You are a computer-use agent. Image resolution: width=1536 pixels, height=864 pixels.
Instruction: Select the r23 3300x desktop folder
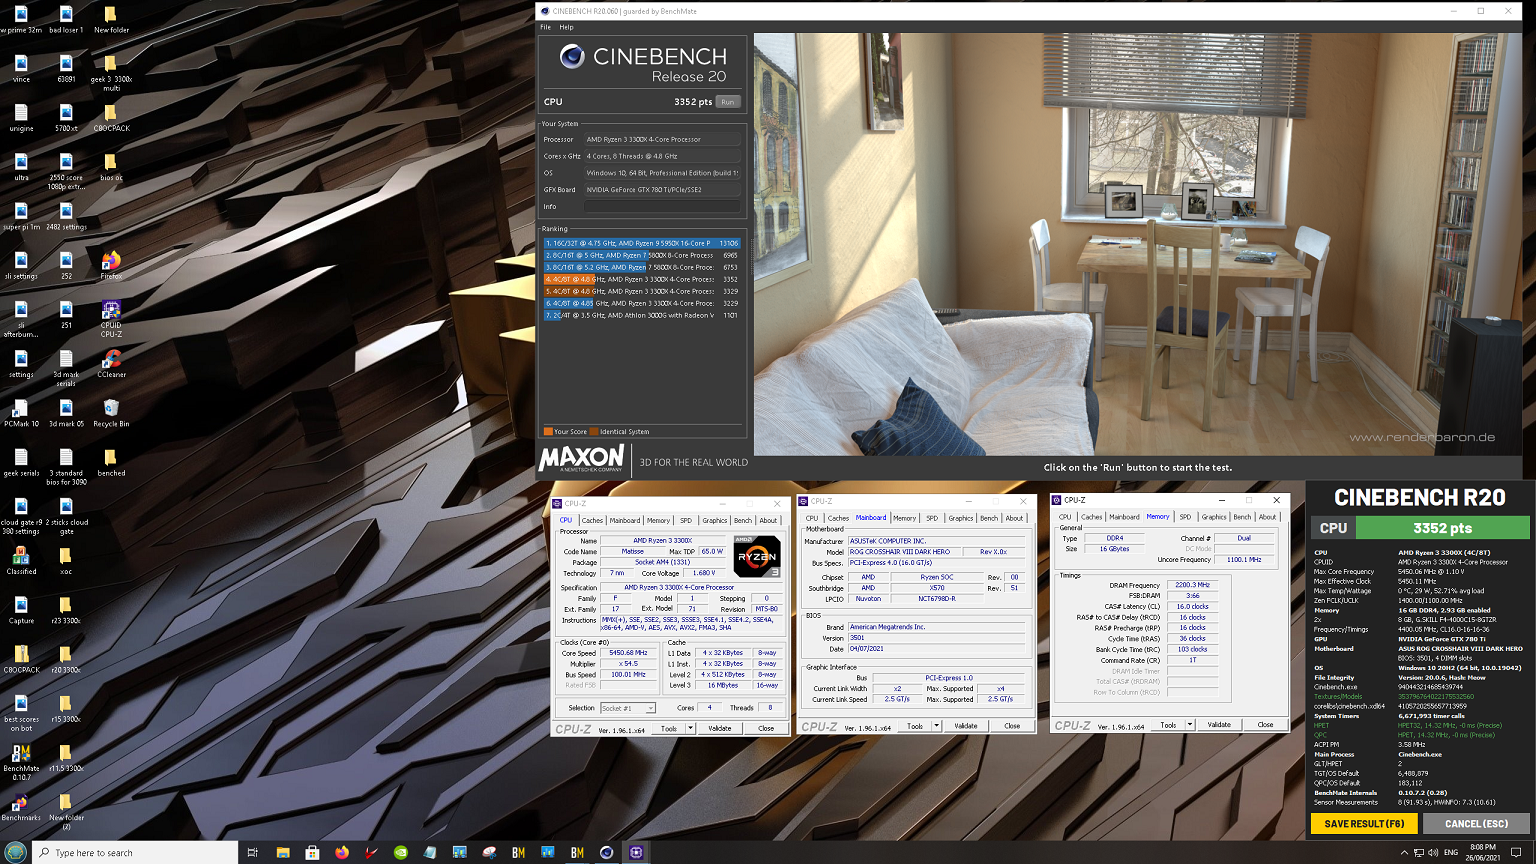[66, 610]
